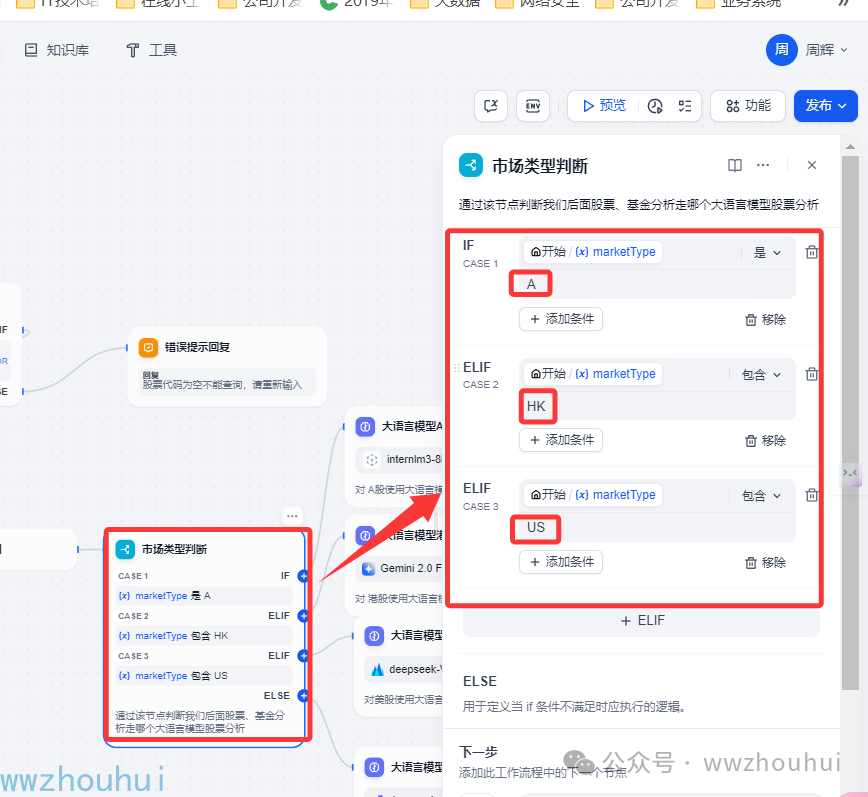Click the 预览 preview button
Image resolution: width=868 pixels, height=797 pixels.
(603, 106)
